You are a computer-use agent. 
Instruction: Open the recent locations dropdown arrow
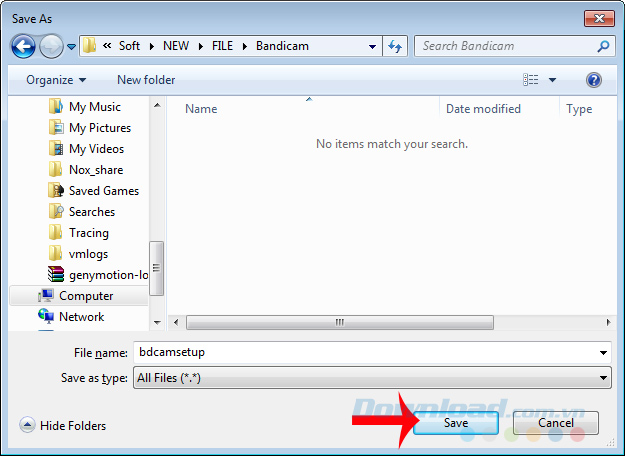[71, 47]
